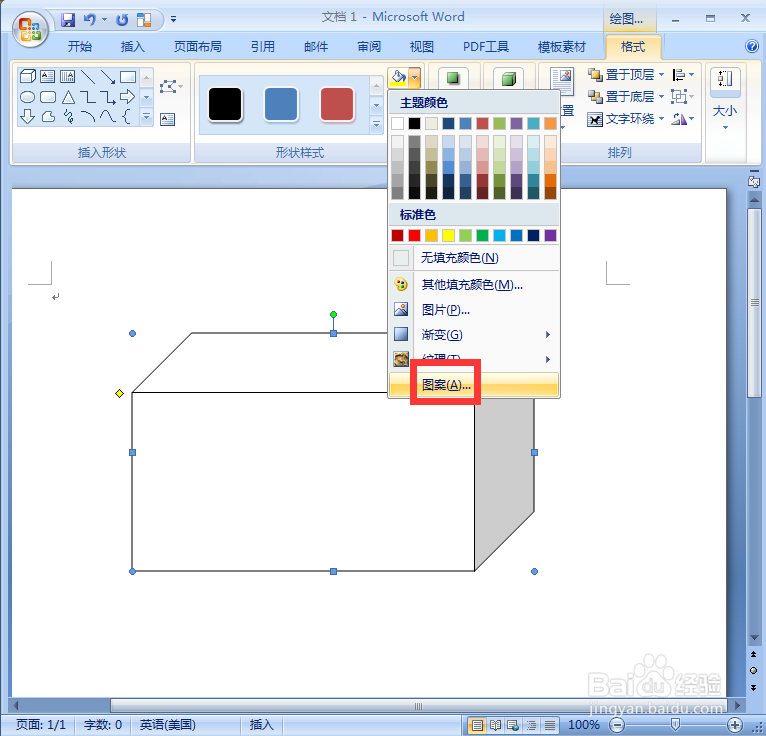This screenshot has width=766, height=736.
Task: Open the Office button menu
Action: (30, 30)
